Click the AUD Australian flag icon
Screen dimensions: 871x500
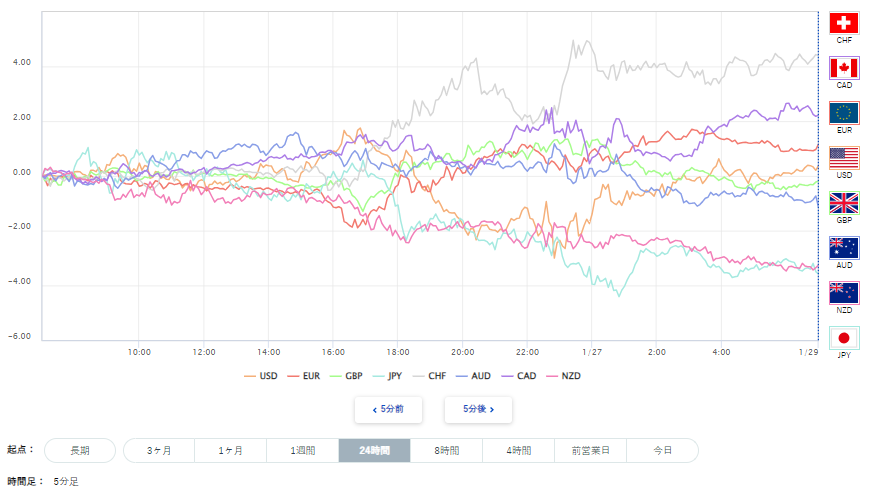(844, 248)
